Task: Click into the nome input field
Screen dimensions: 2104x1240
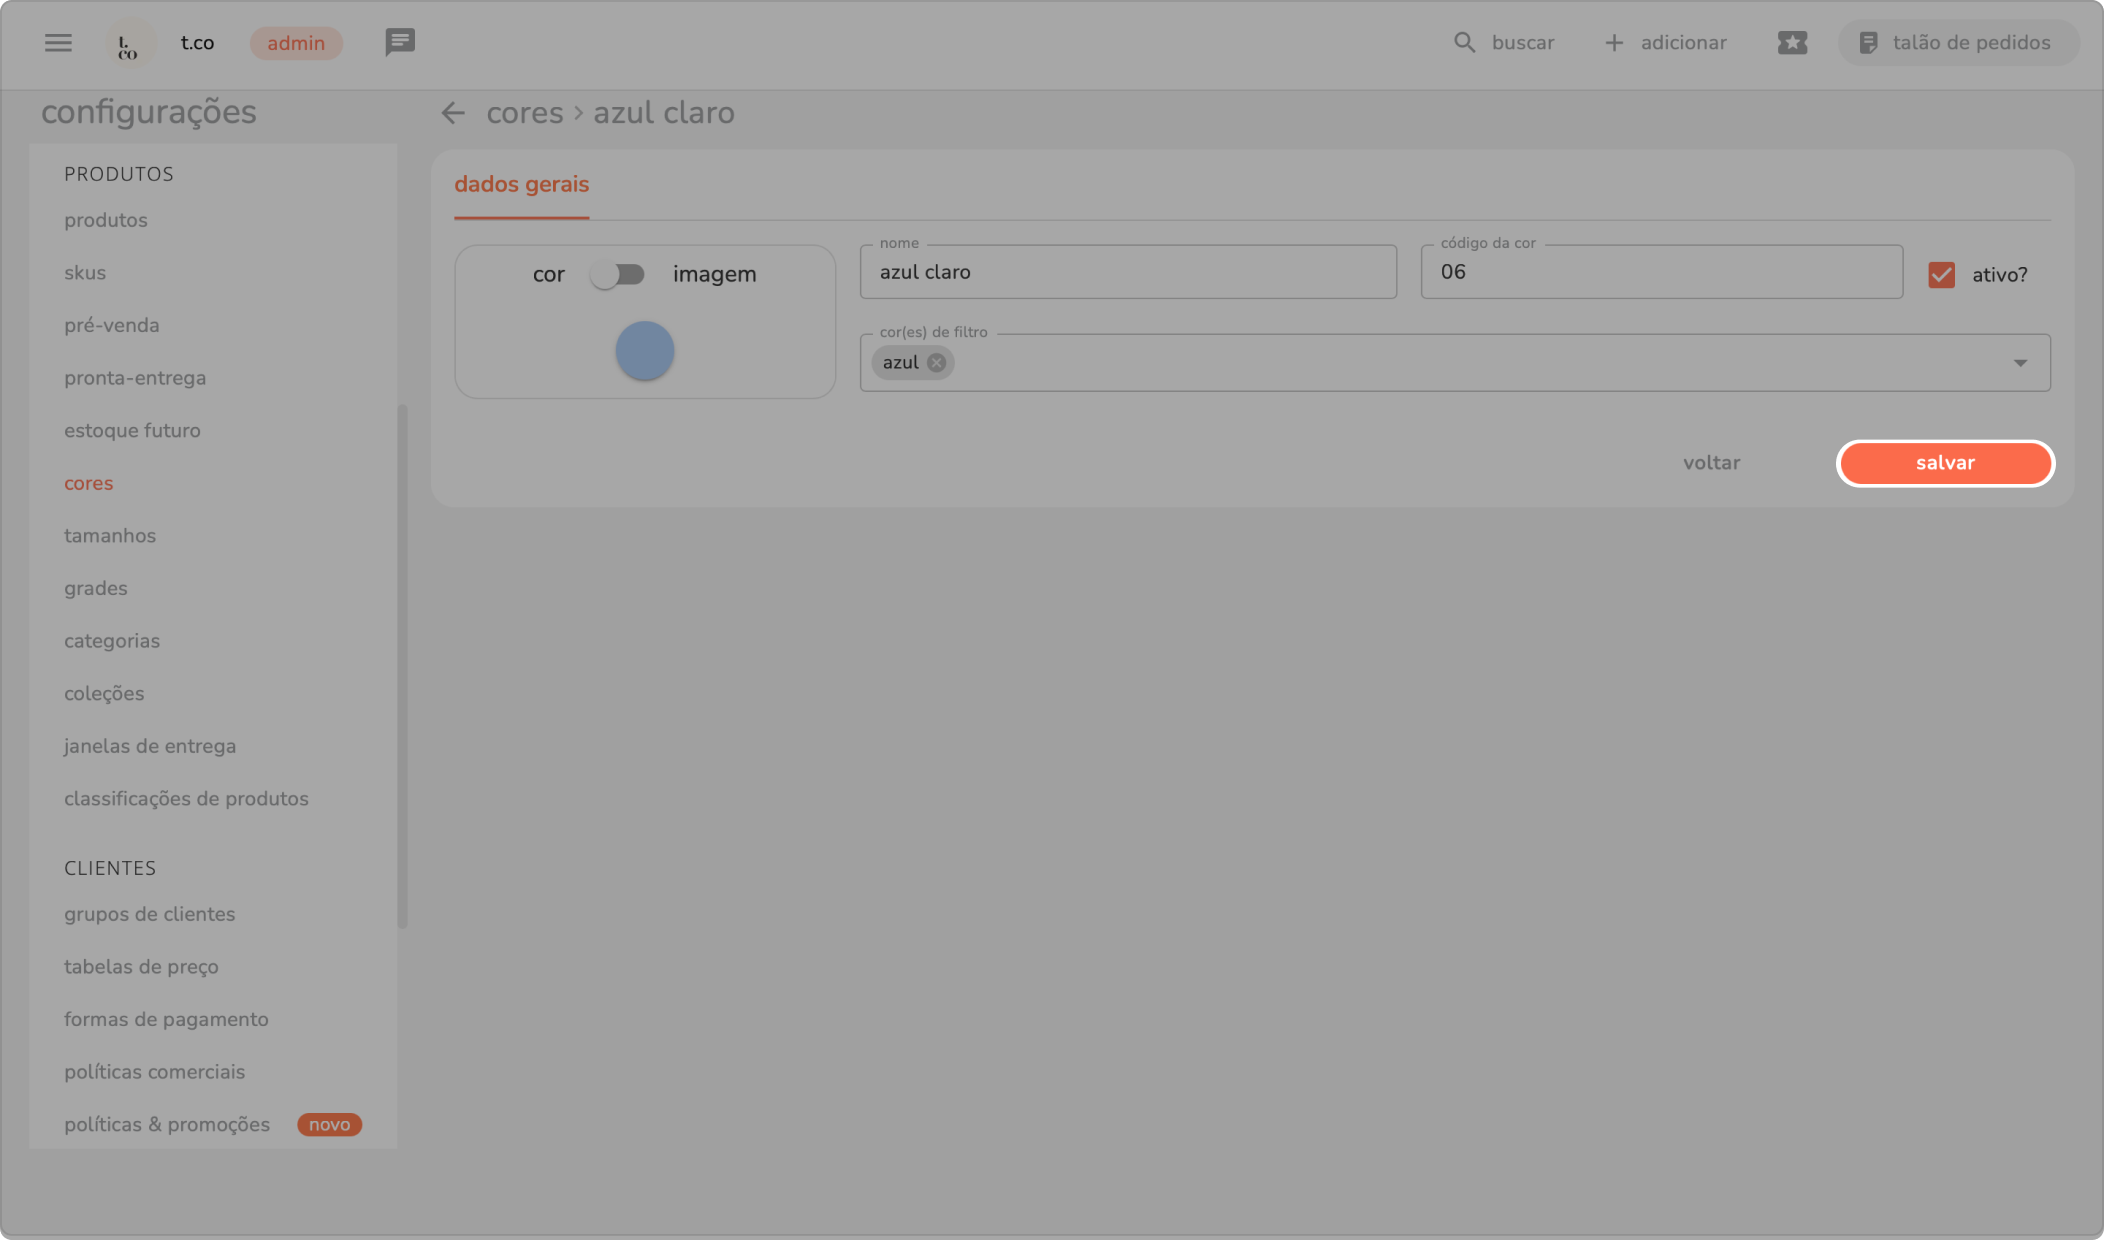Action: [x=1127, y=272]
